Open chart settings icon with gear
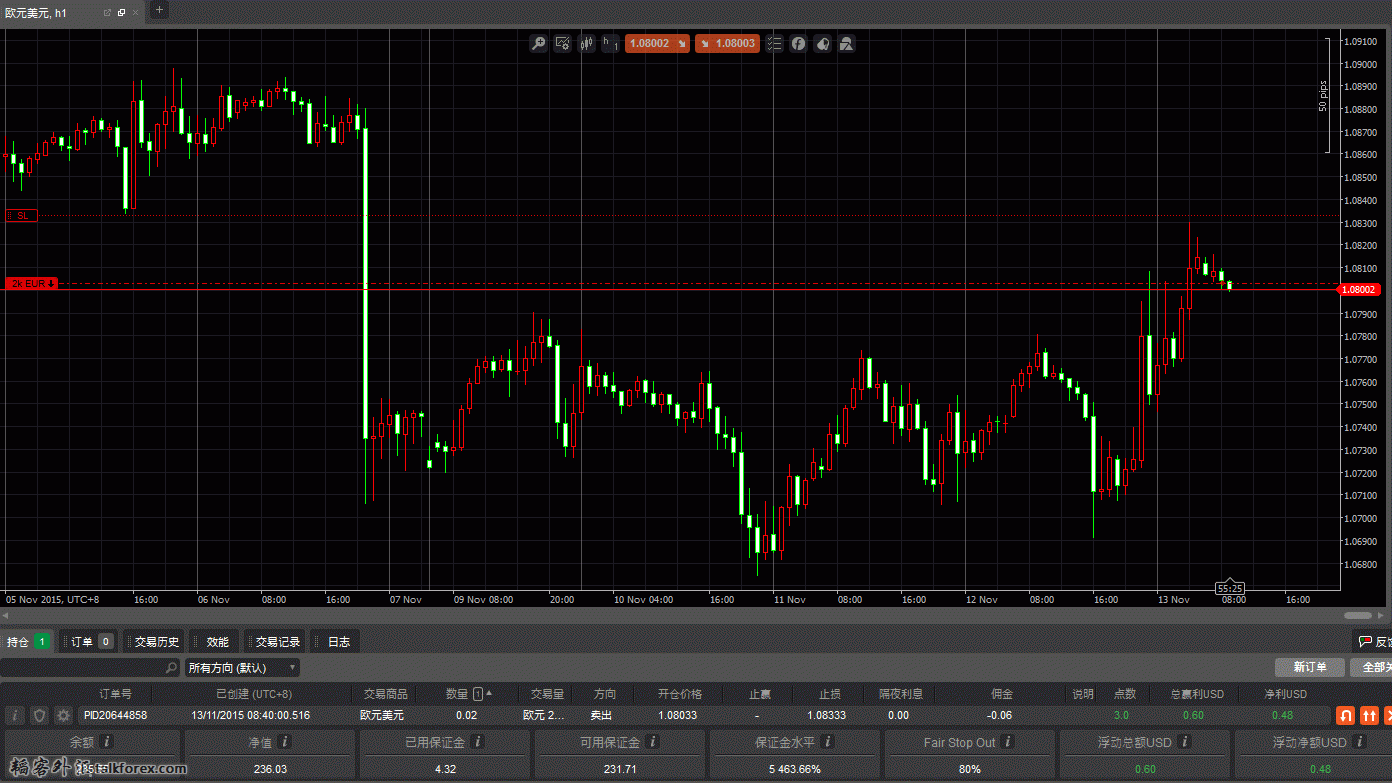 point(562,44)
